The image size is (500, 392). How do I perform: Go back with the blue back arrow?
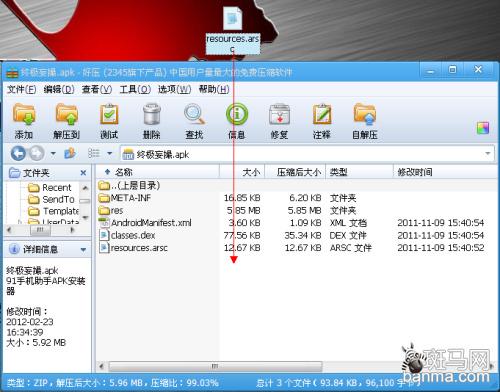[18, 153]
